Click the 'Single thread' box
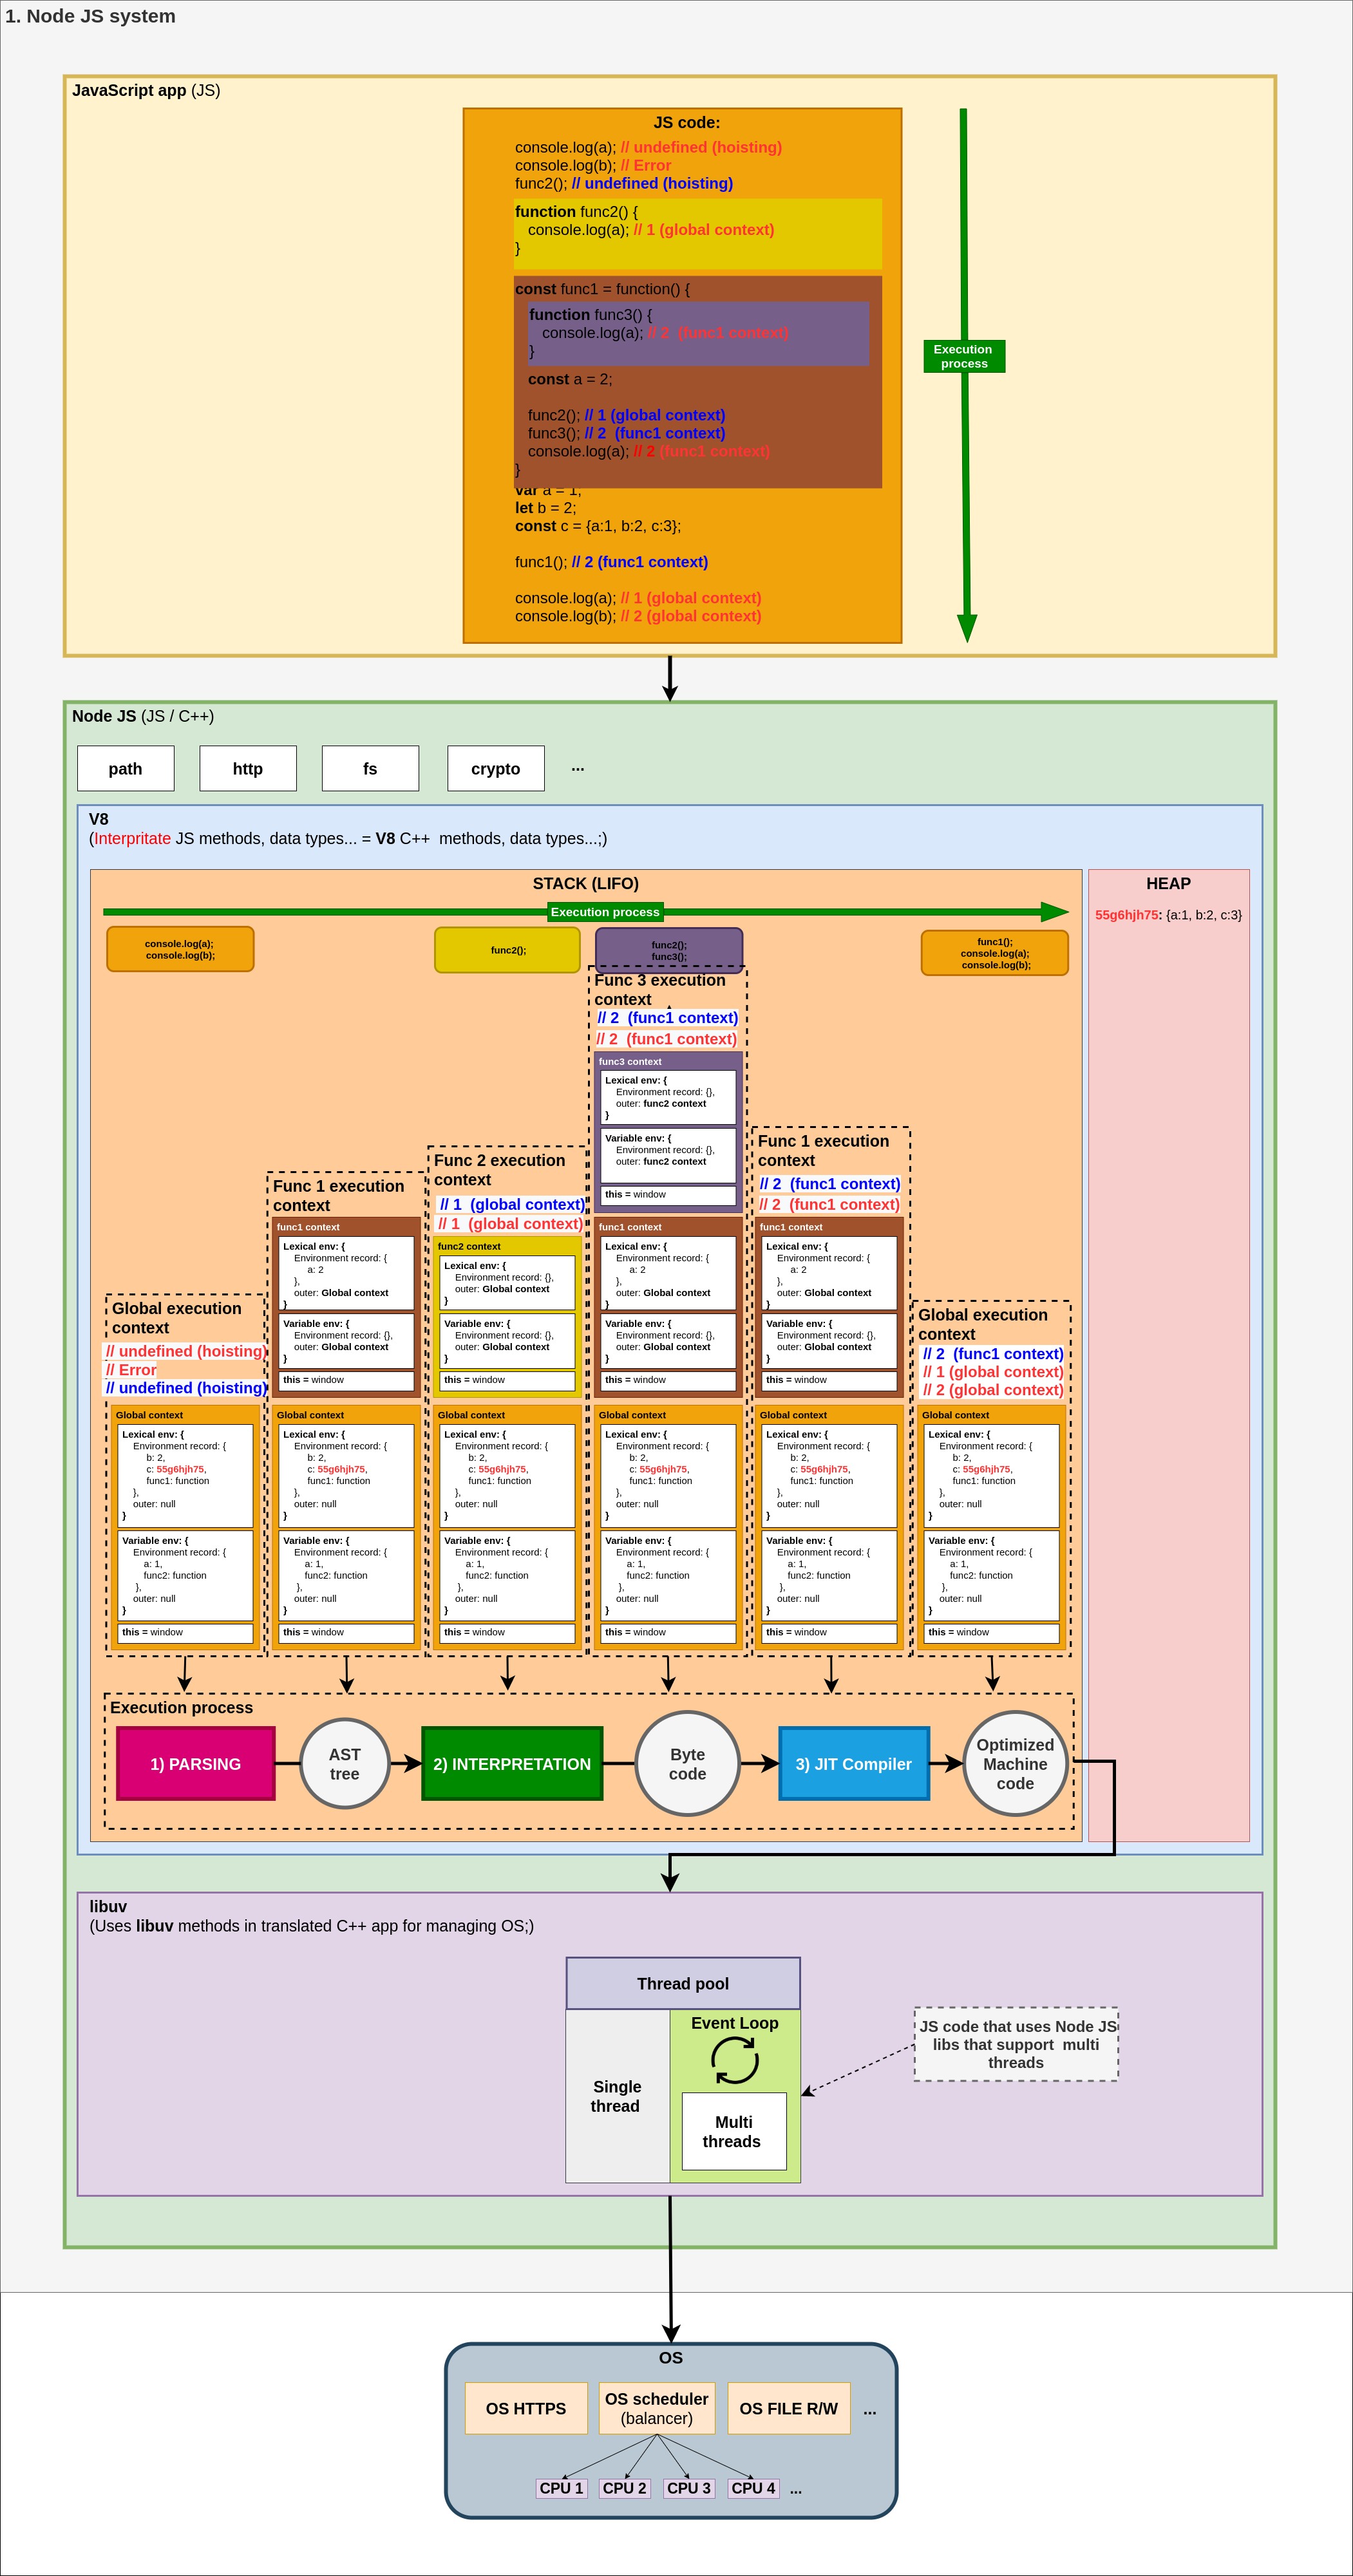This screenshot has height=2576, width=1353. click(x=617, y=2096)
